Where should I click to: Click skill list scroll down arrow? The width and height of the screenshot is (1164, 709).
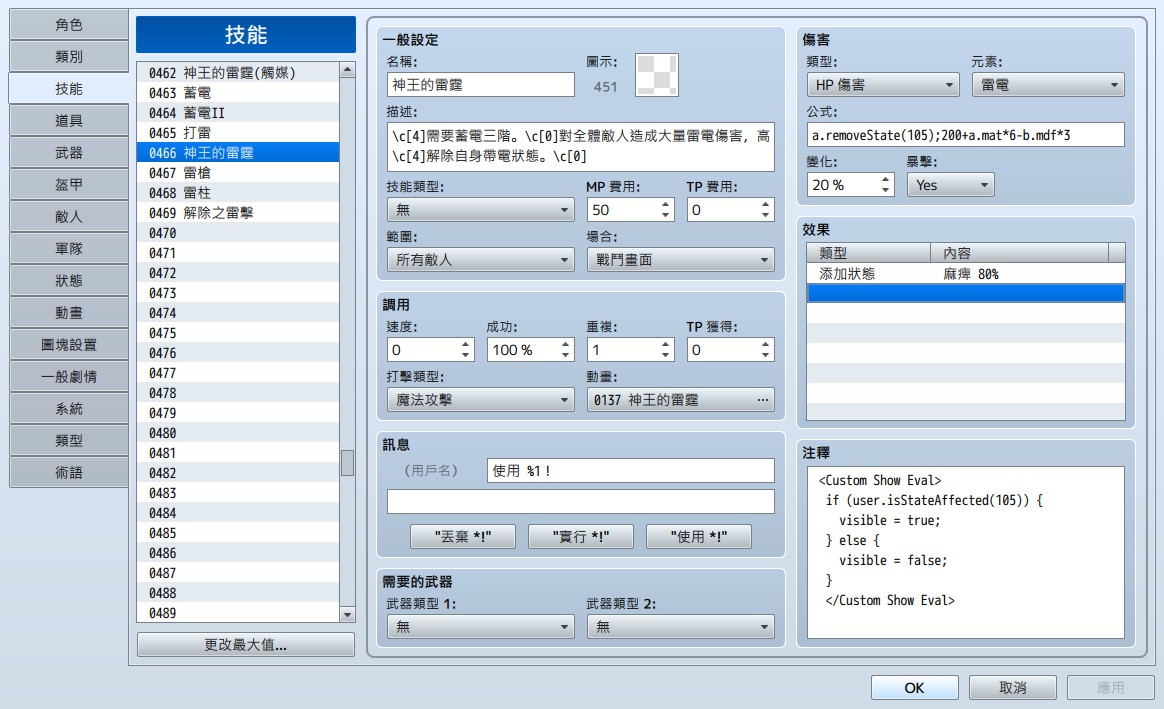347,615
